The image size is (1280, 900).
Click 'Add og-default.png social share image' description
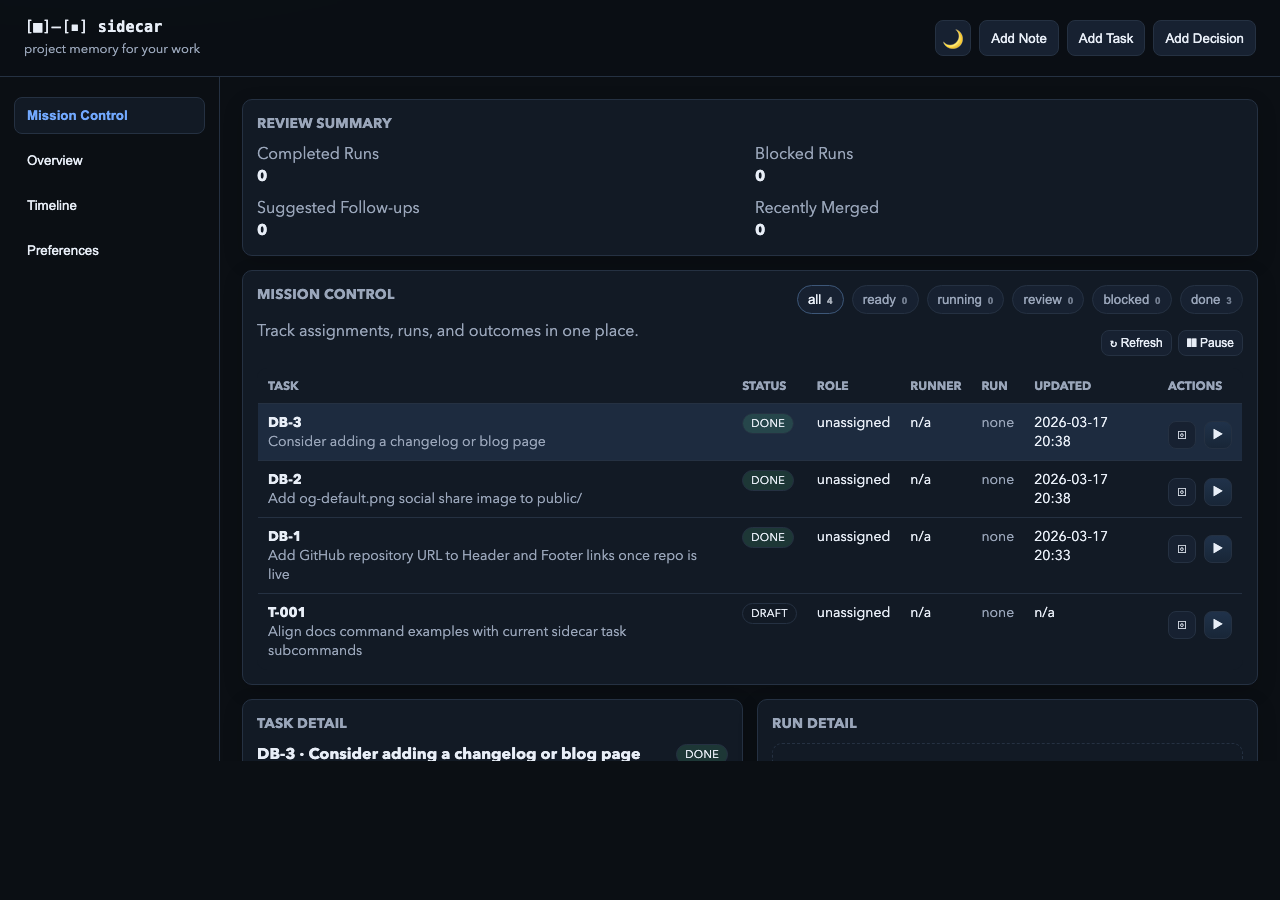425,498
